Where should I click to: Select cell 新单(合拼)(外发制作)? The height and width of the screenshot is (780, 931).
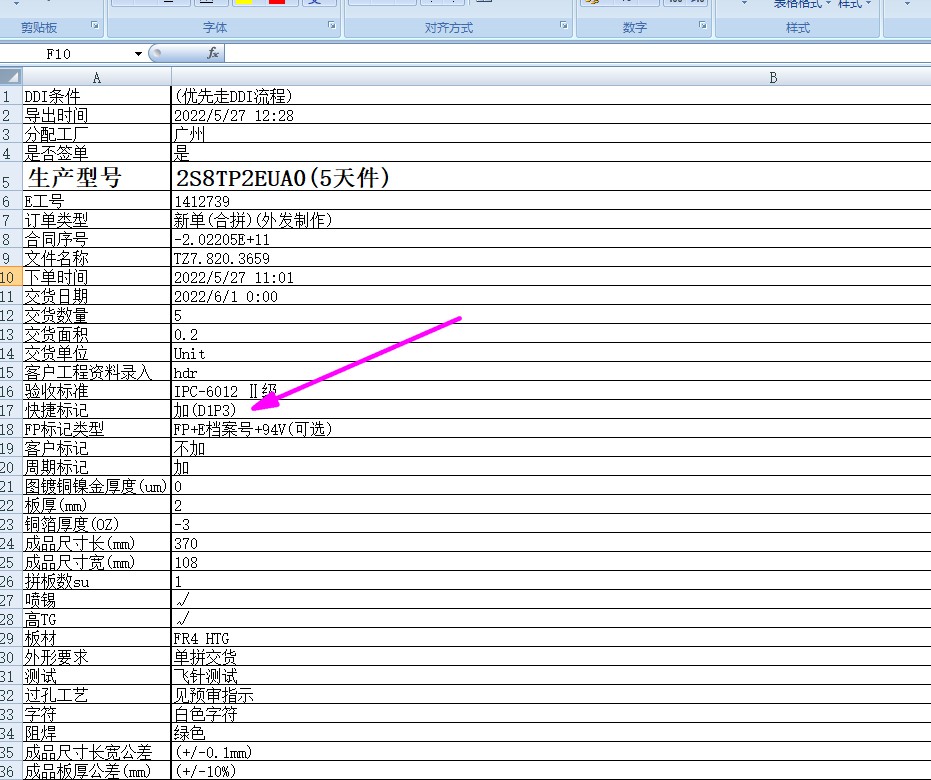pos(551,220)
